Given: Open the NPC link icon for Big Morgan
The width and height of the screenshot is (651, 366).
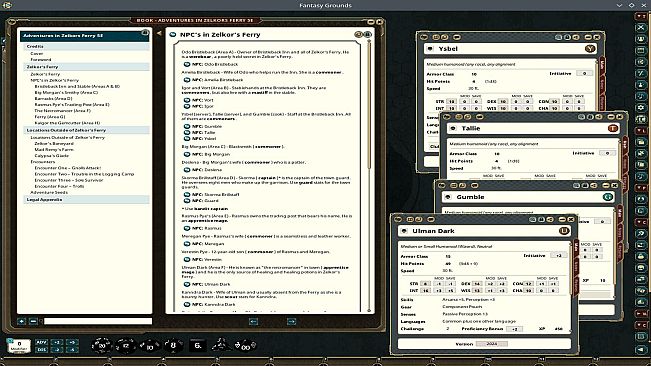Looking at the screenshot, I should (x=187, y=154).
